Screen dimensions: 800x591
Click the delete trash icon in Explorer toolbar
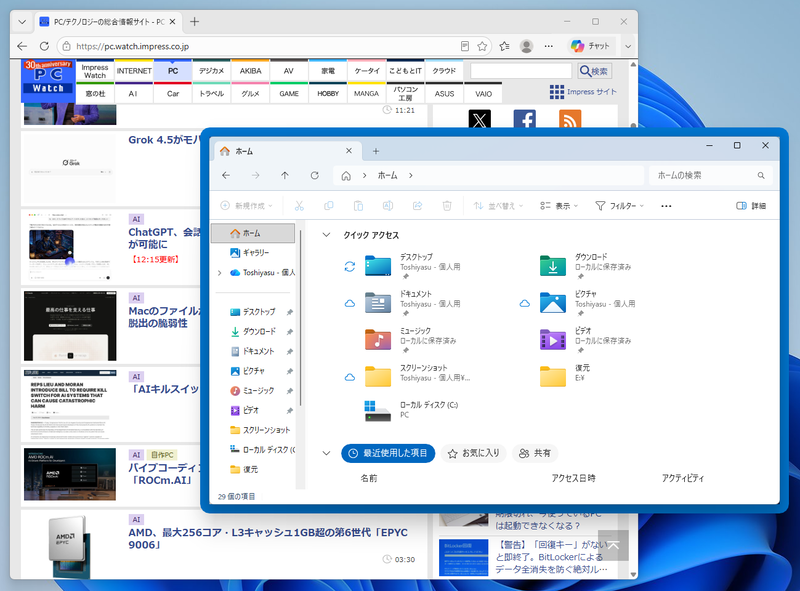click(447, 206)
